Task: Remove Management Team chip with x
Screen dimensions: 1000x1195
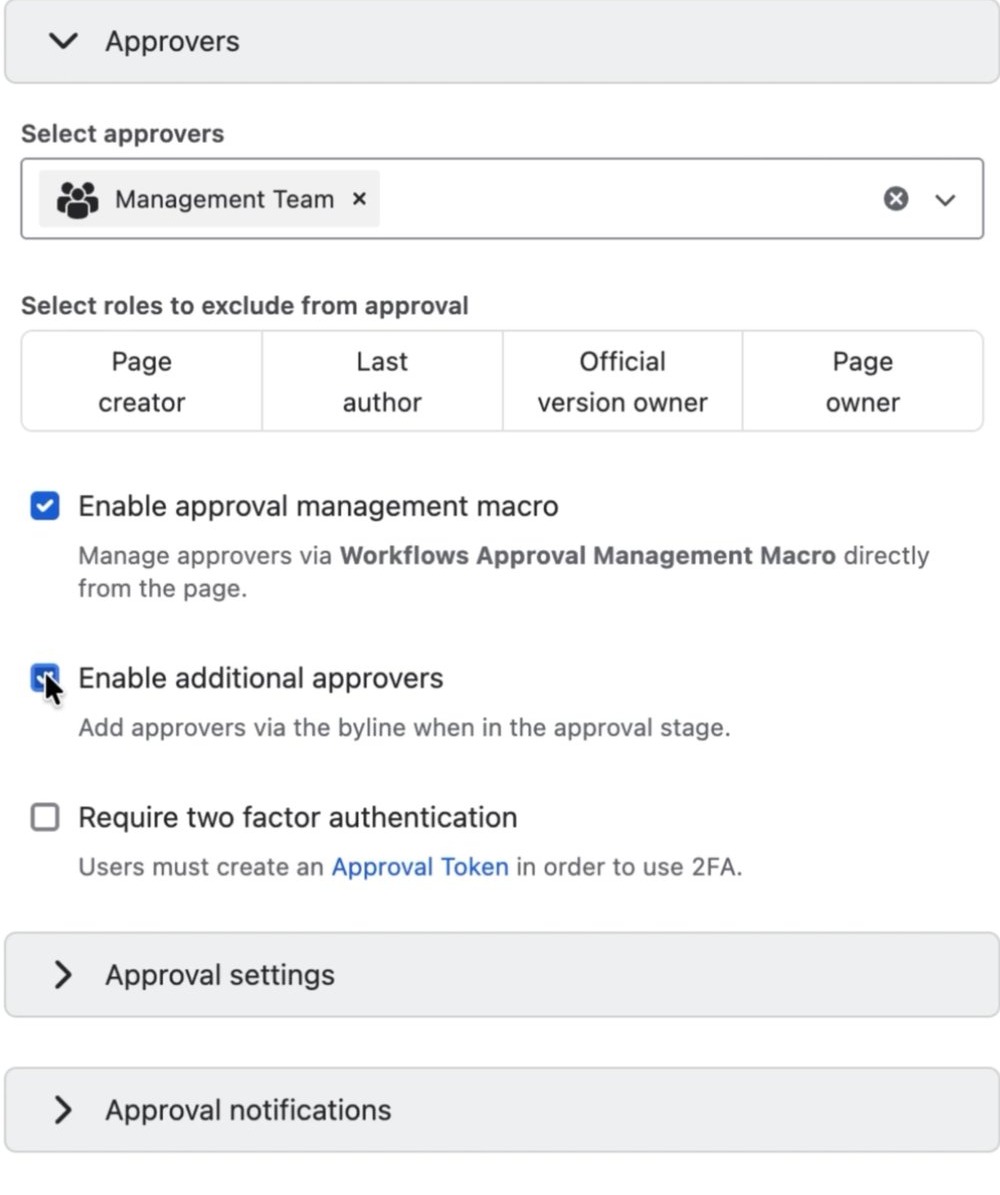Action: point(359,199)
